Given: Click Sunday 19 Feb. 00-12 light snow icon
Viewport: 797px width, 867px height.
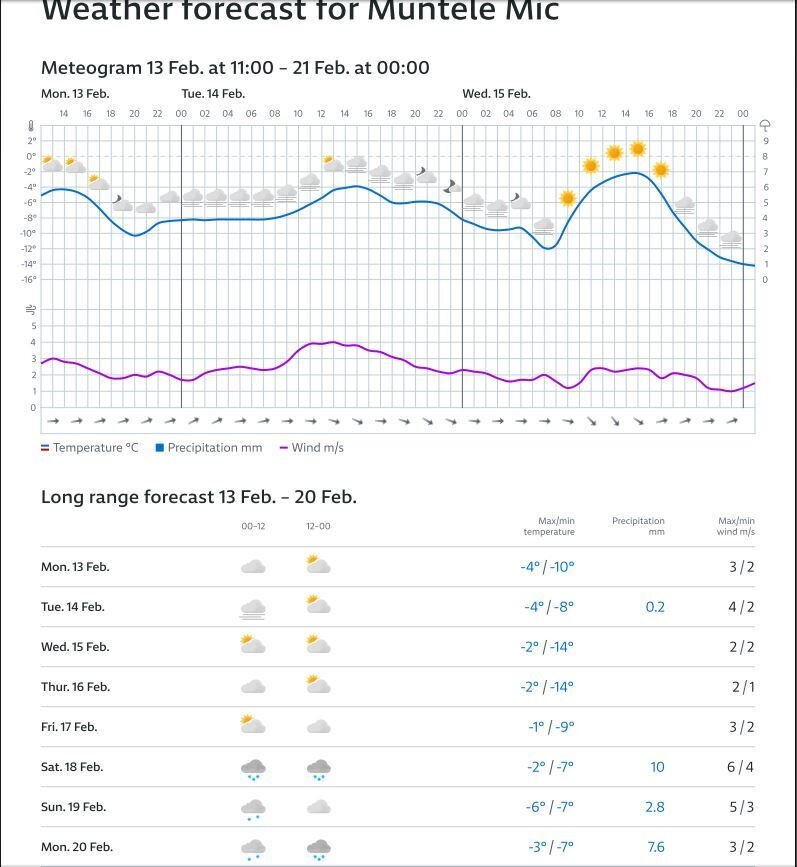Looking at the screenshot, I should pyautogui.click(x=253, y=808).
